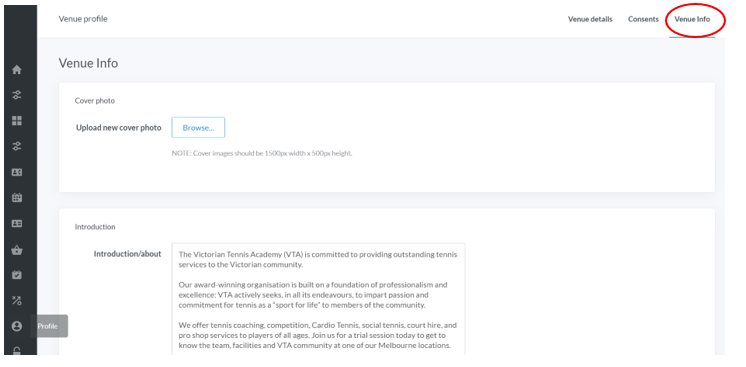Viewport: 746px width, 367px height.
Task: Click the contact card icon in sidebar
Action: (x=17, y=172)
